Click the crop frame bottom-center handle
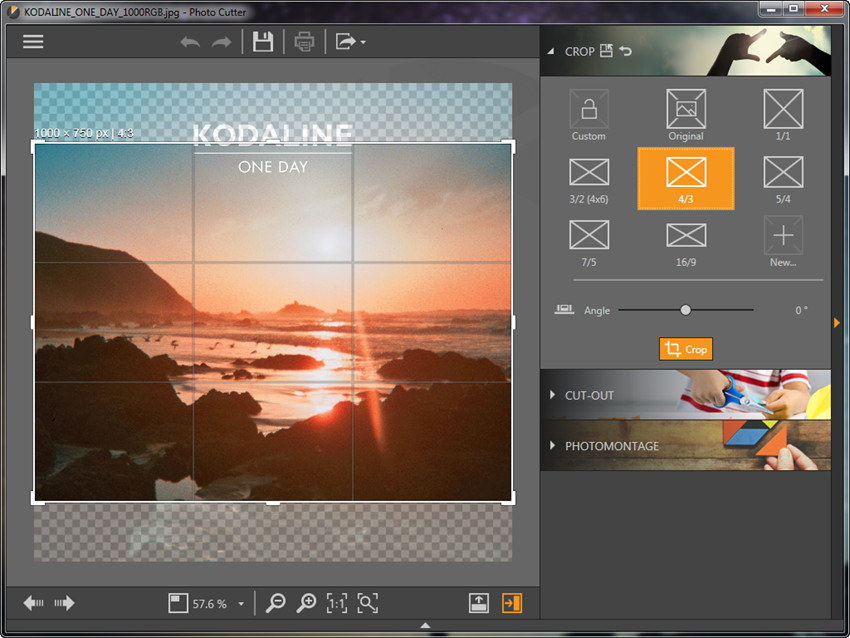 273,503
